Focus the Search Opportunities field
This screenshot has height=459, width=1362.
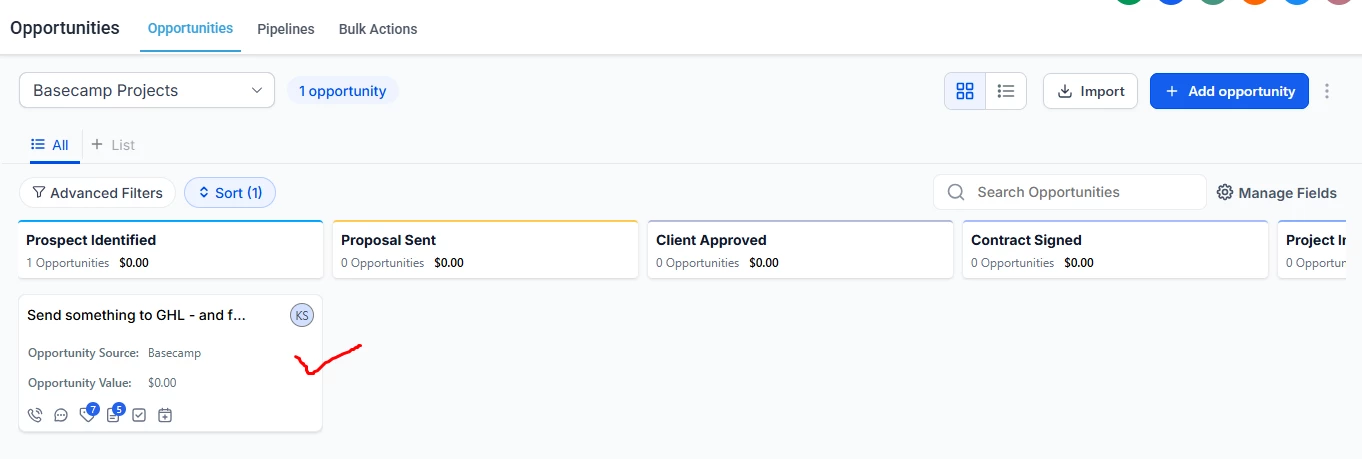click(x=1070, y=192)
